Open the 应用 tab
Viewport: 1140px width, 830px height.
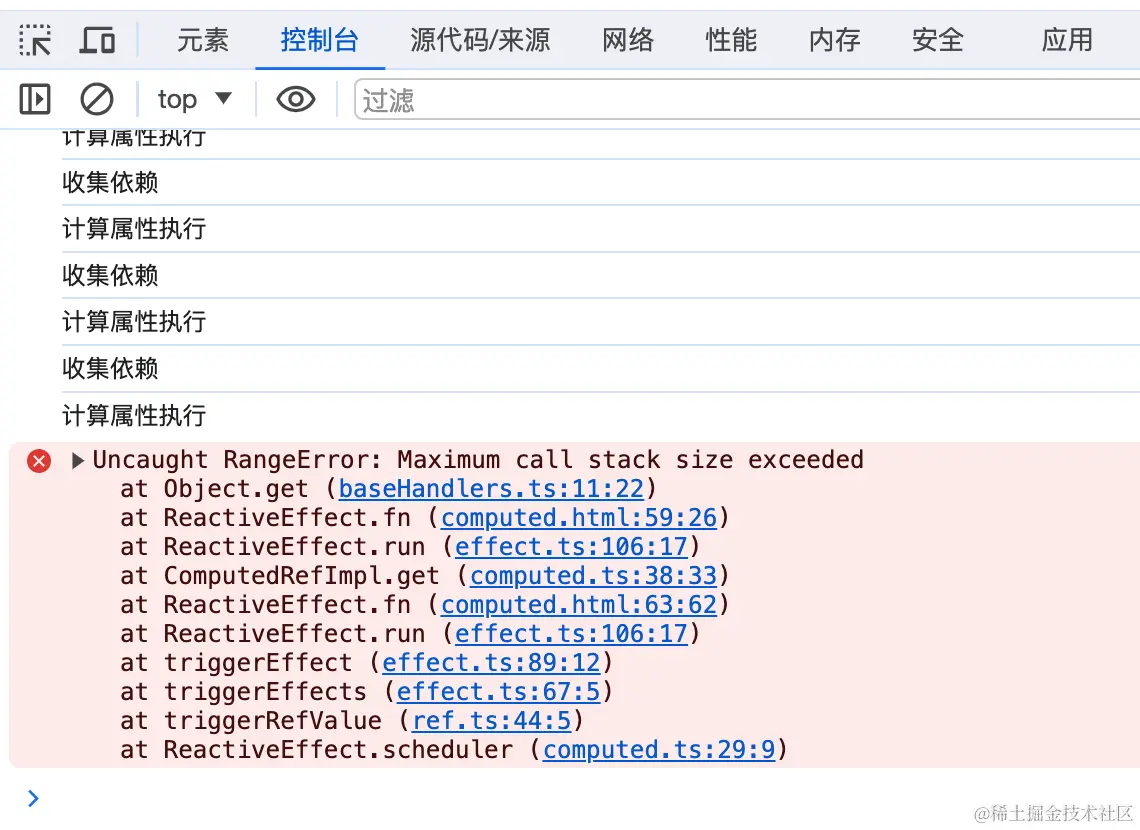1067,40
